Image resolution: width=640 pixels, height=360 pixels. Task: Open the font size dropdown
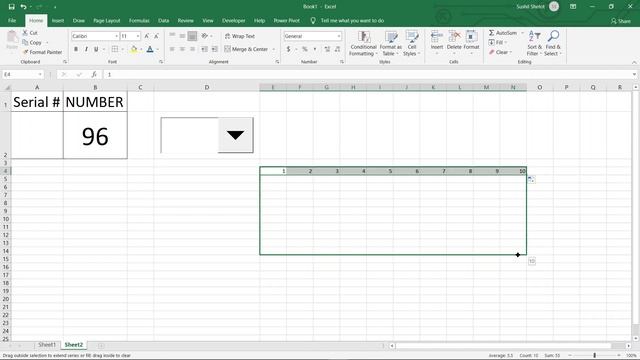click(138, 36)
